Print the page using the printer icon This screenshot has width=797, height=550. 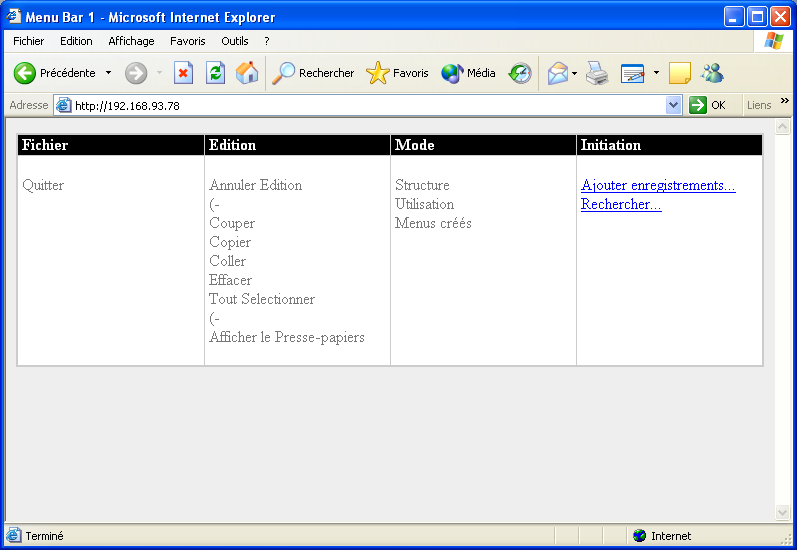click(597, 73)
